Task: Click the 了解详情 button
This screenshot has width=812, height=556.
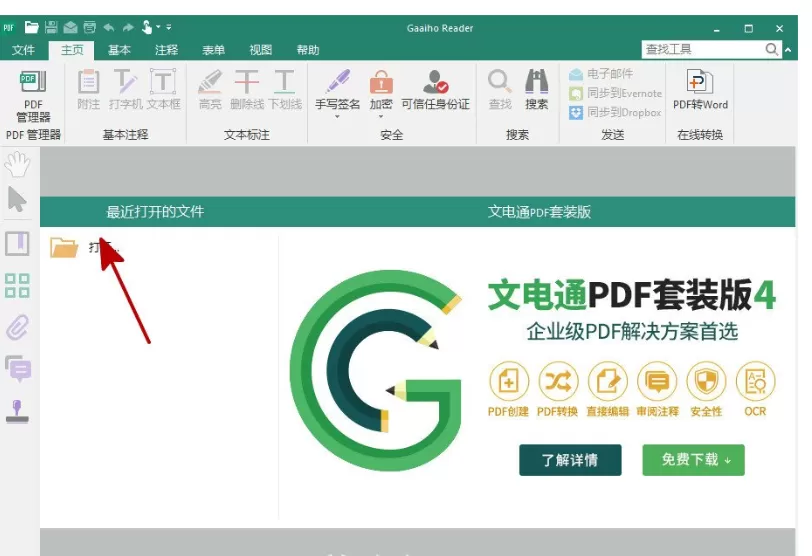Action: click(x=570, y=460)
